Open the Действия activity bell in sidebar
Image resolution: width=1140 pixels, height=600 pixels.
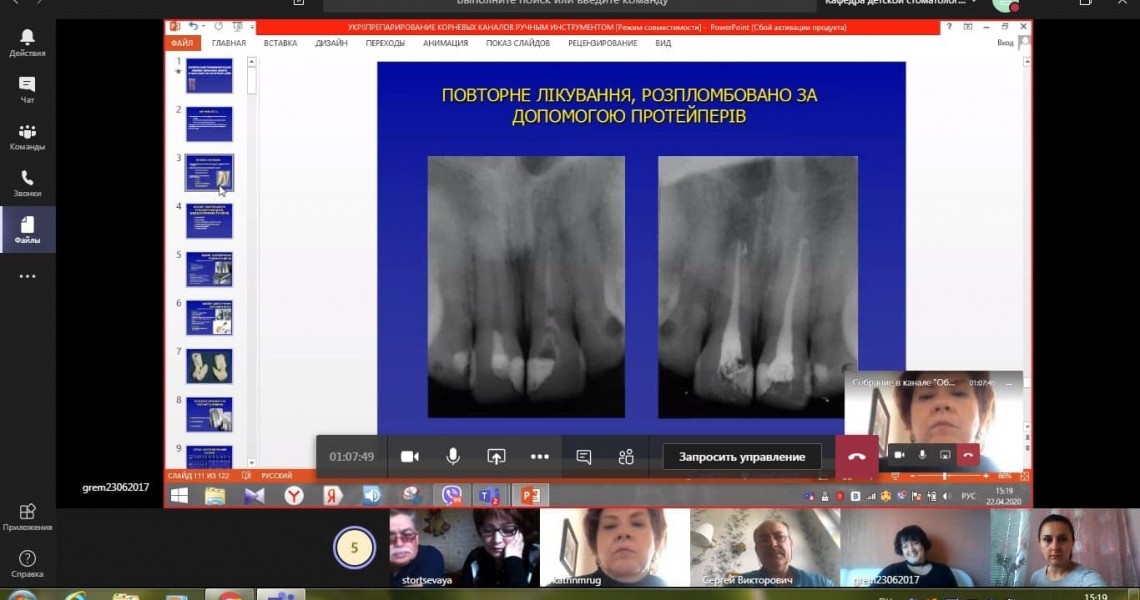(27, 41)
